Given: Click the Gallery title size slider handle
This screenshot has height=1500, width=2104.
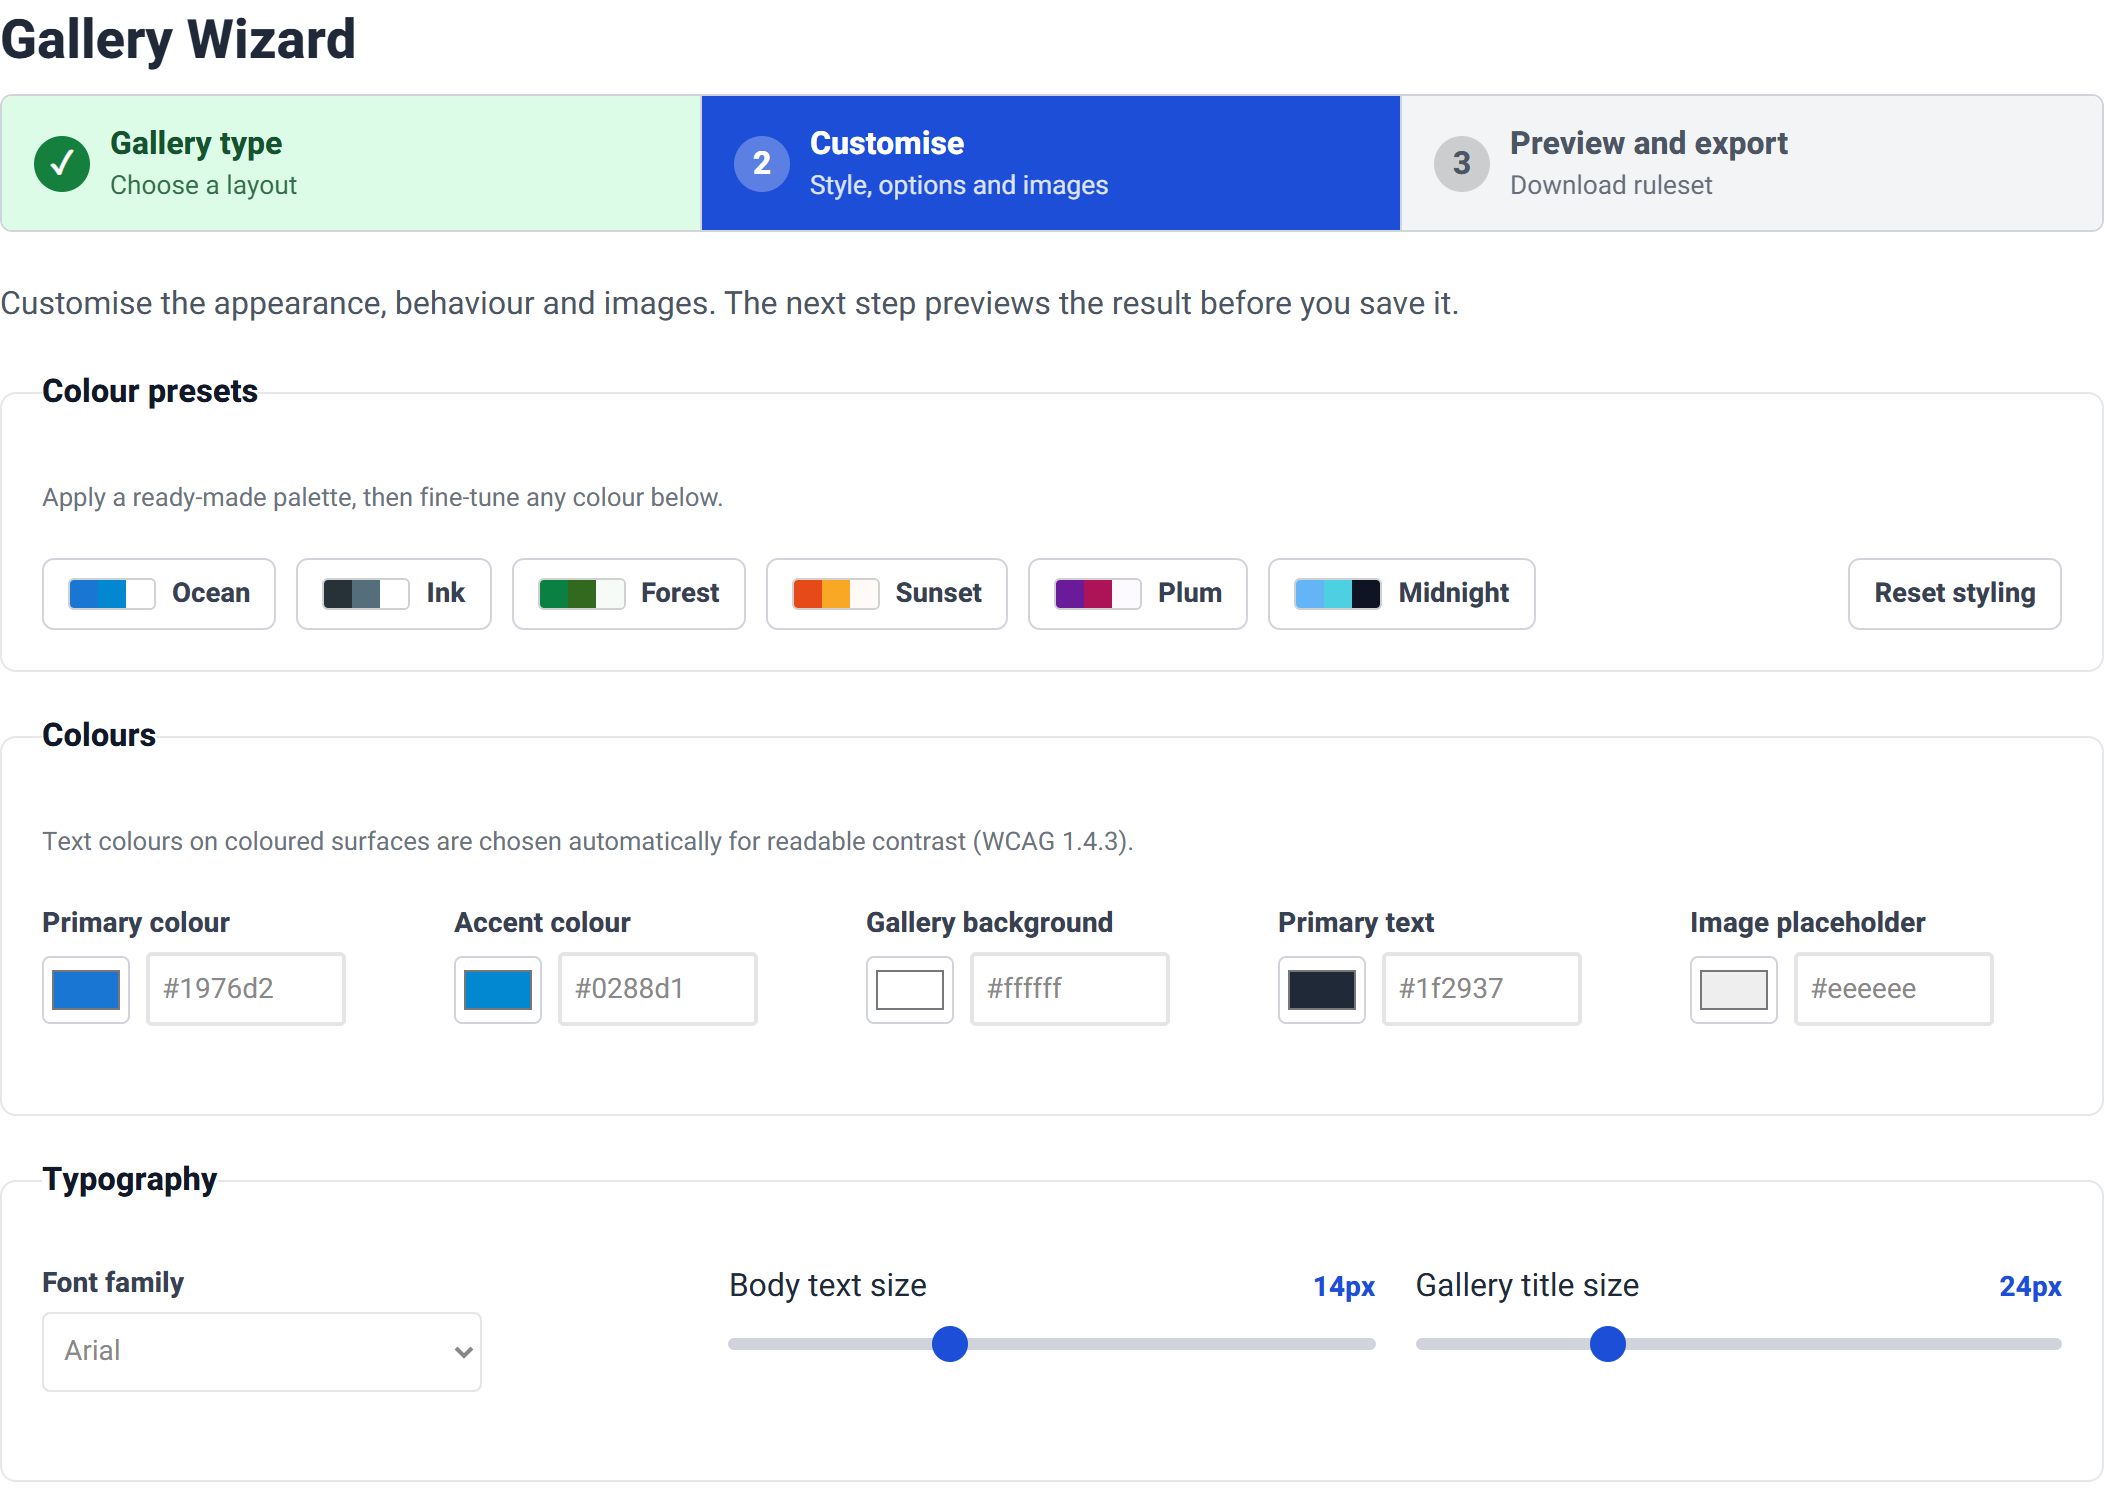Looking at the screenshot, I should (x=1608, y=1344).
